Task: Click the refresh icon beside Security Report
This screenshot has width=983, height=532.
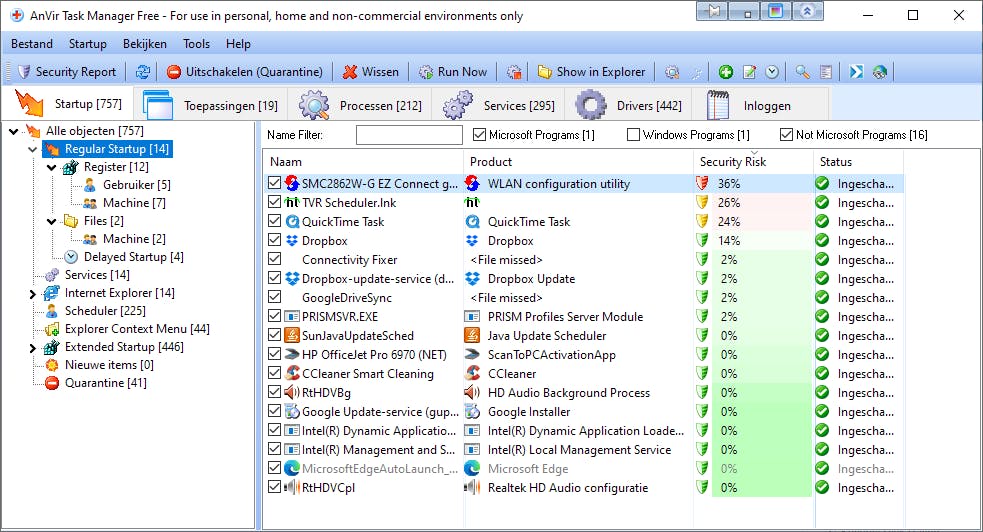Action: [143, 72]
